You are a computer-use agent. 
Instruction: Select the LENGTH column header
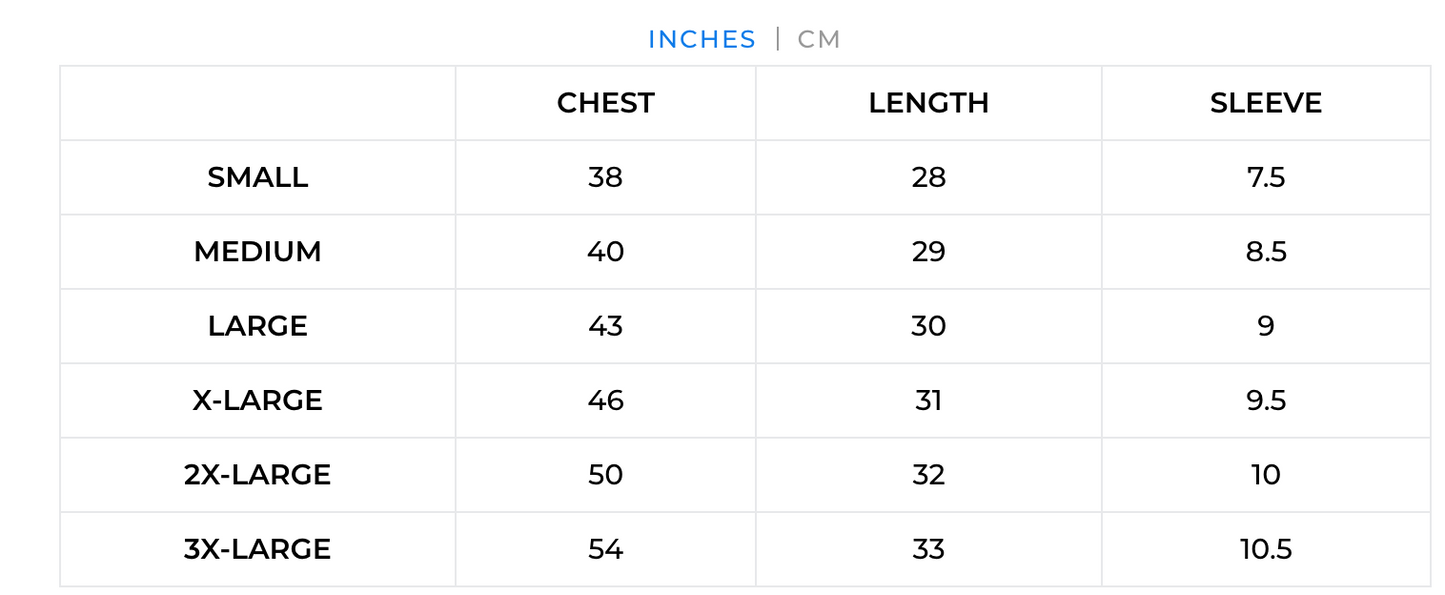point(928,103)
